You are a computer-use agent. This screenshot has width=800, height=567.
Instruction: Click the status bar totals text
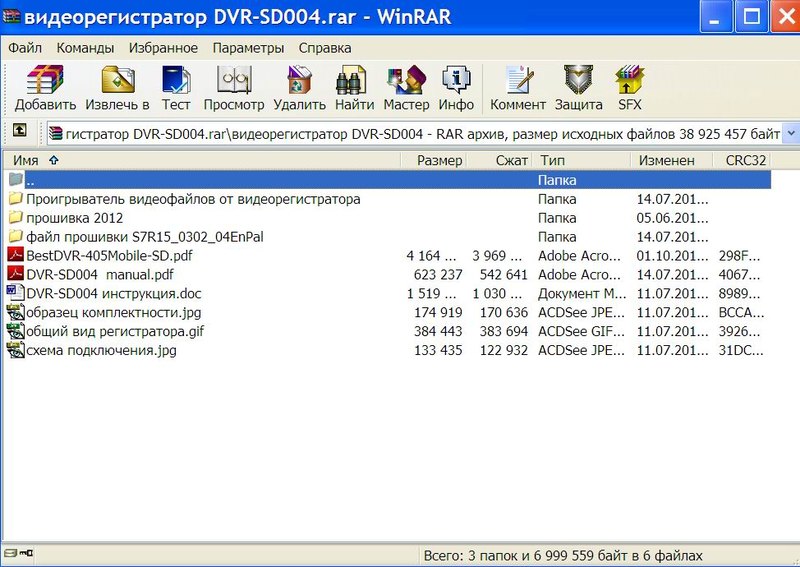(563, 555)
